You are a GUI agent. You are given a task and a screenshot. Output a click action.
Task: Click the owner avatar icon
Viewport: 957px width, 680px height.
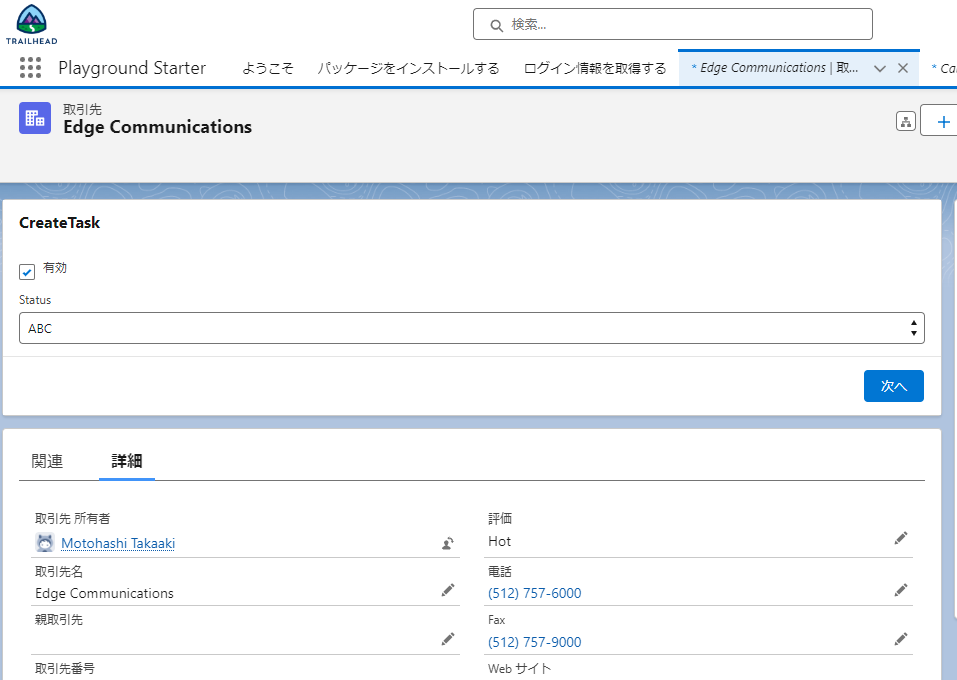(x=45, y=543)
